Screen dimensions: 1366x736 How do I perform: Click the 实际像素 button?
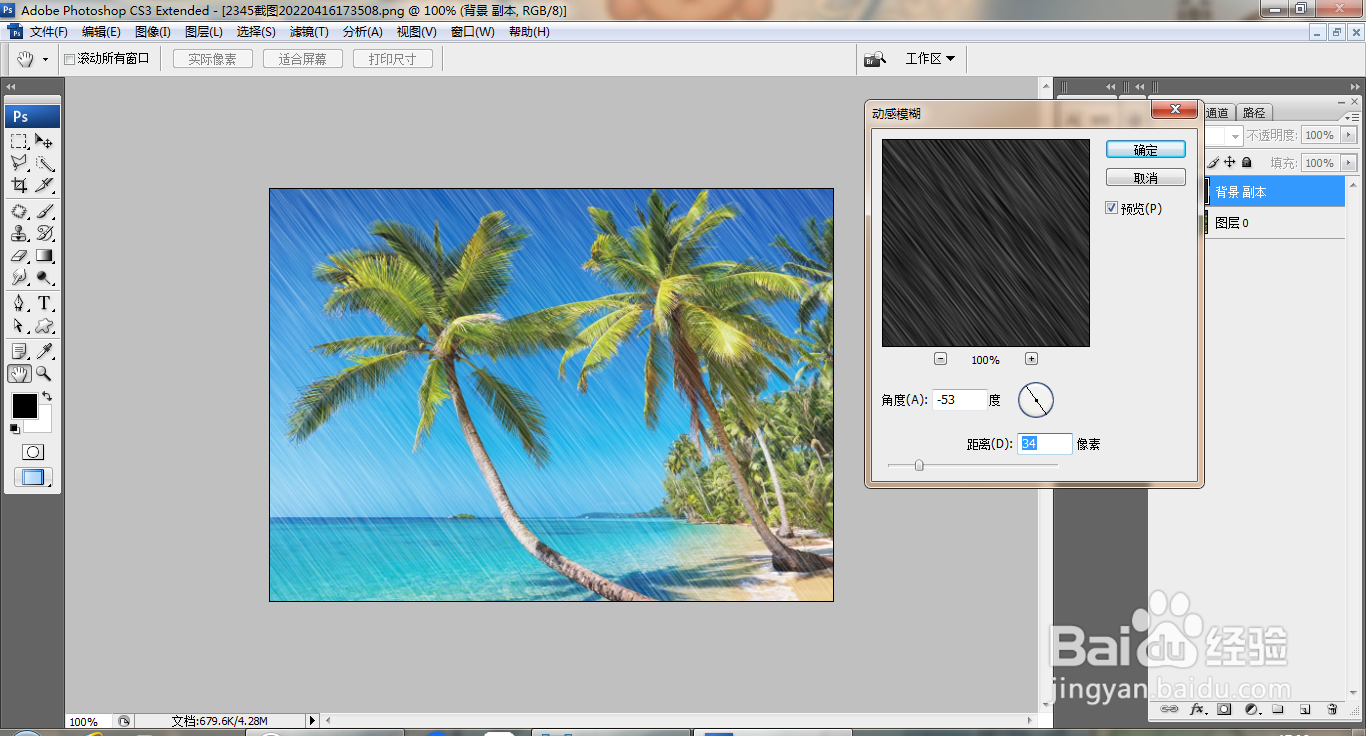(x=213, y=59)
